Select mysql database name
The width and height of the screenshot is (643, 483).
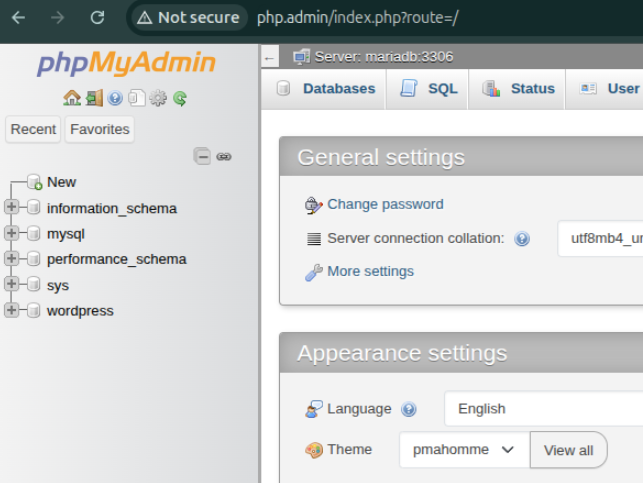tap(66, 234)
